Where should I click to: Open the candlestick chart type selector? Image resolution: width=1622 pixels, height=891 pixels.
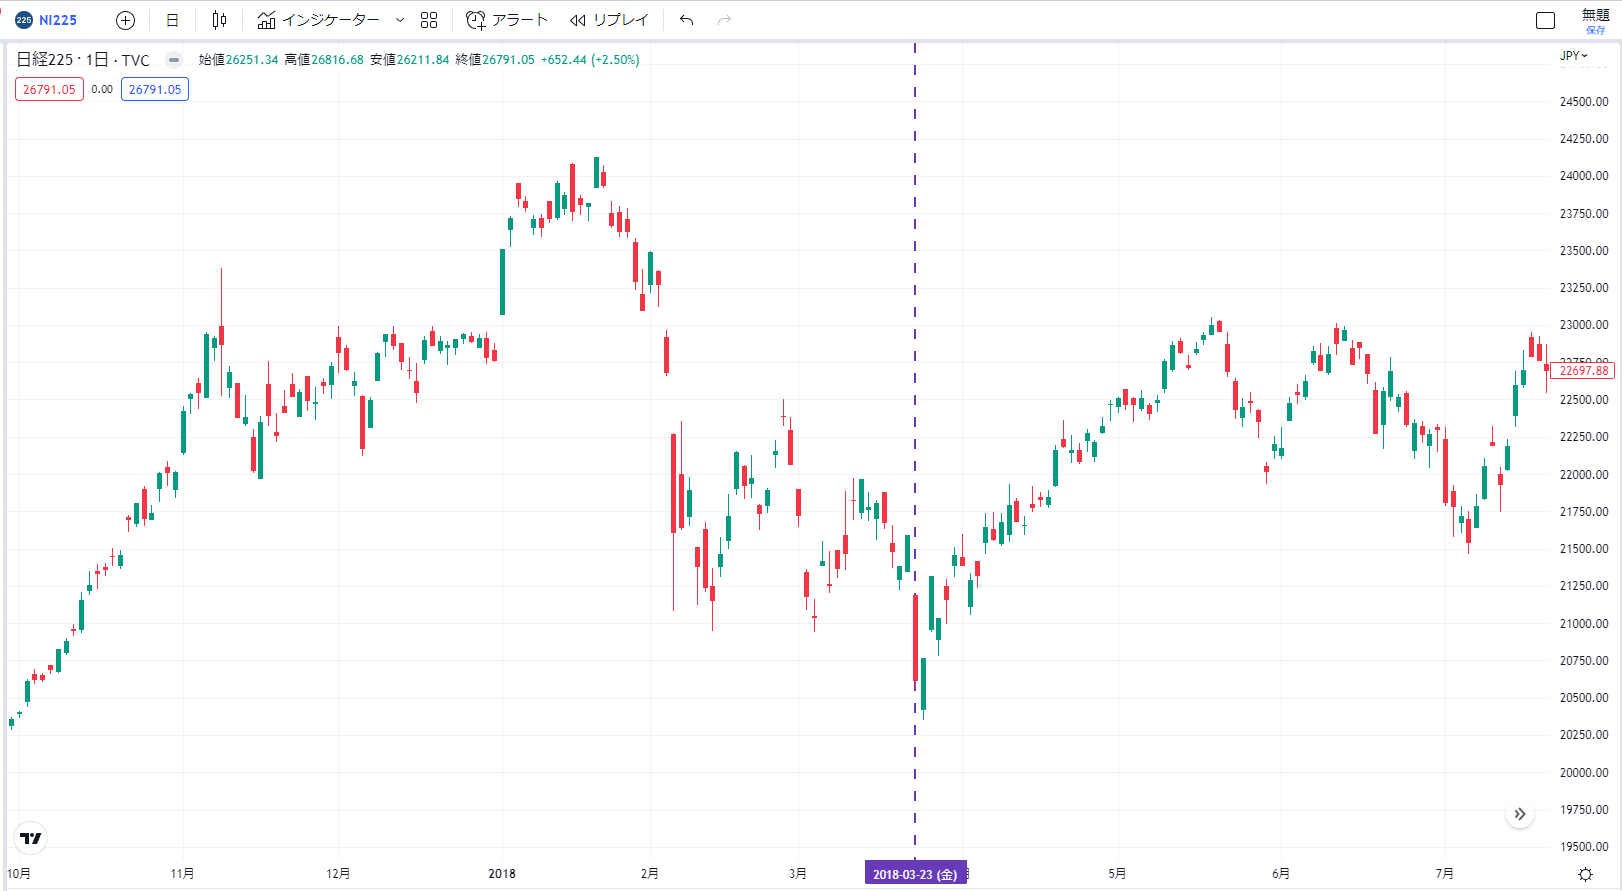[220, 20]
